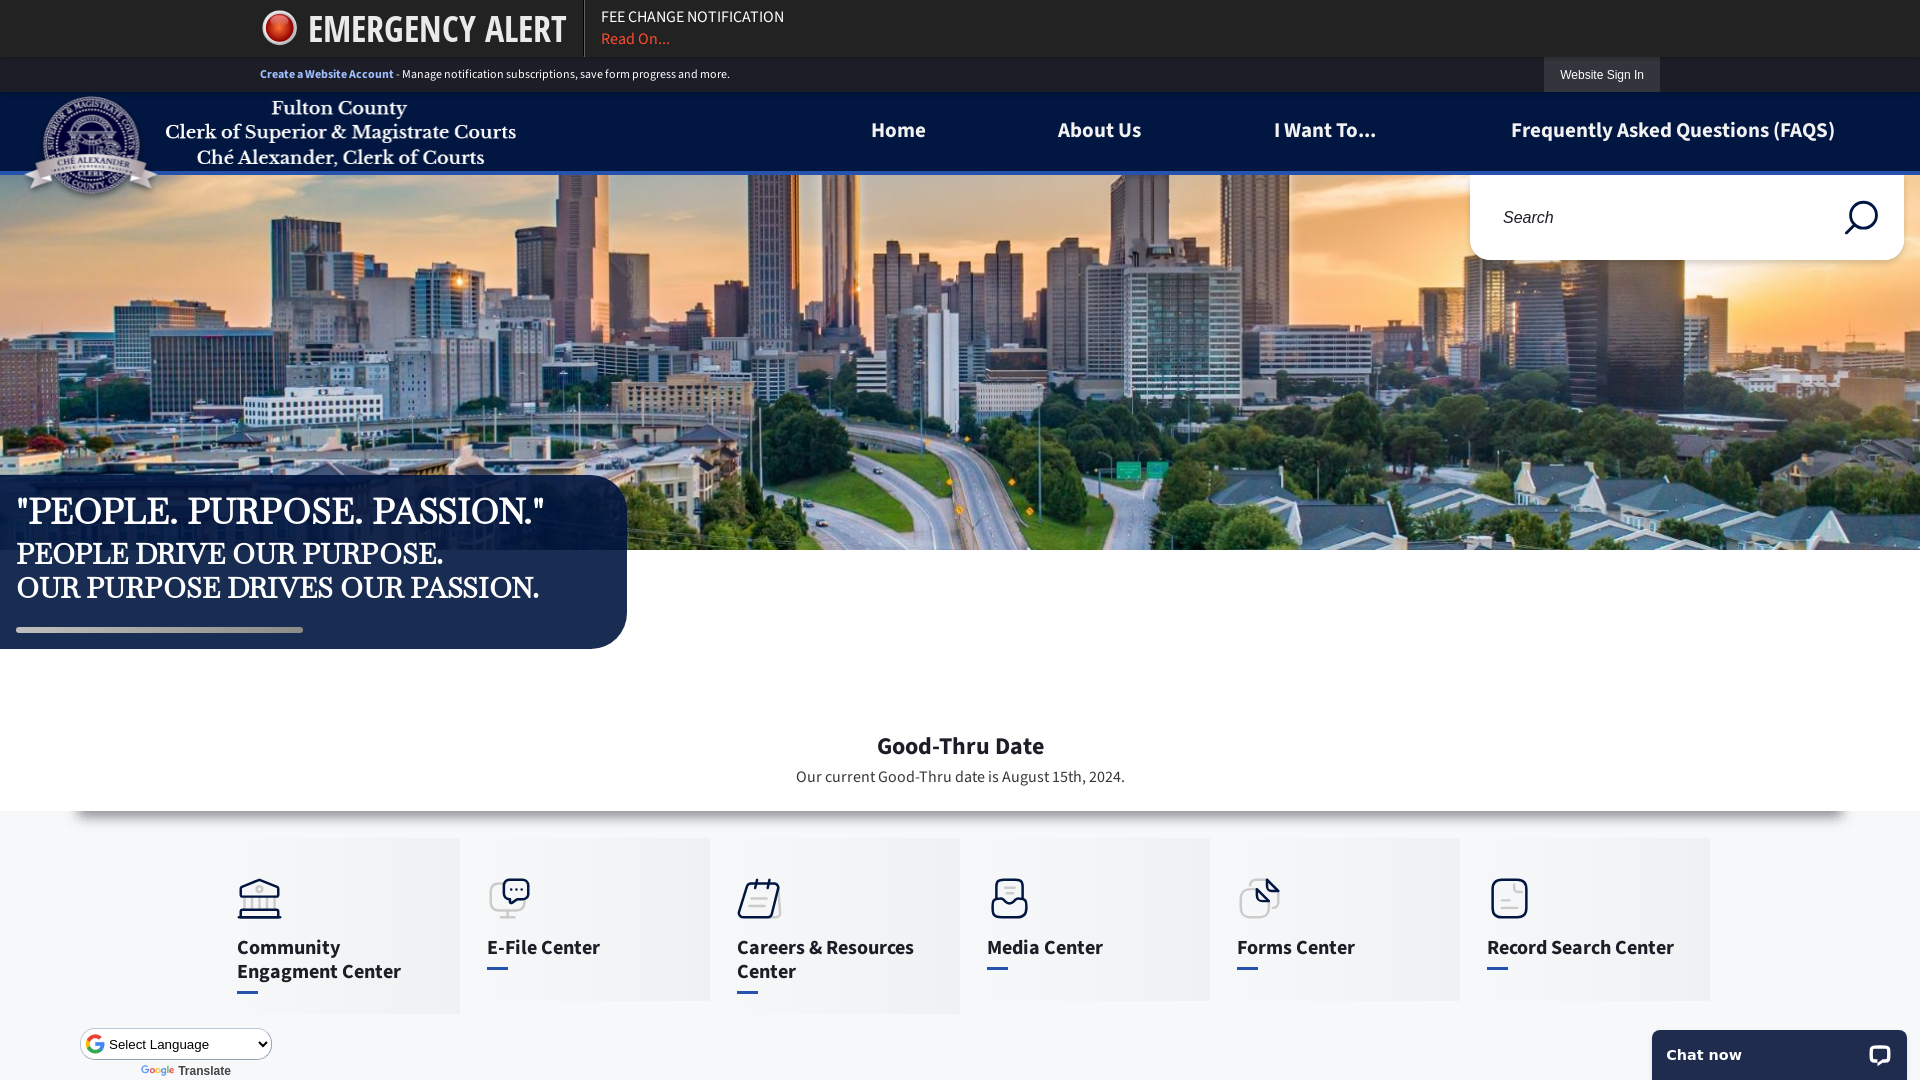This screenshot has height=1080, width=1920.
Task: Click the search magnifying glass icon
Action: (1861, 216)
